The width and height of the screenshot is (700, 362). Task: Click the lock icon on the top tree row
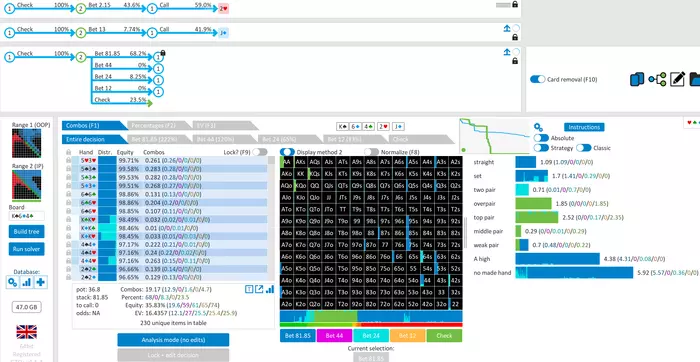coord(515,4)
